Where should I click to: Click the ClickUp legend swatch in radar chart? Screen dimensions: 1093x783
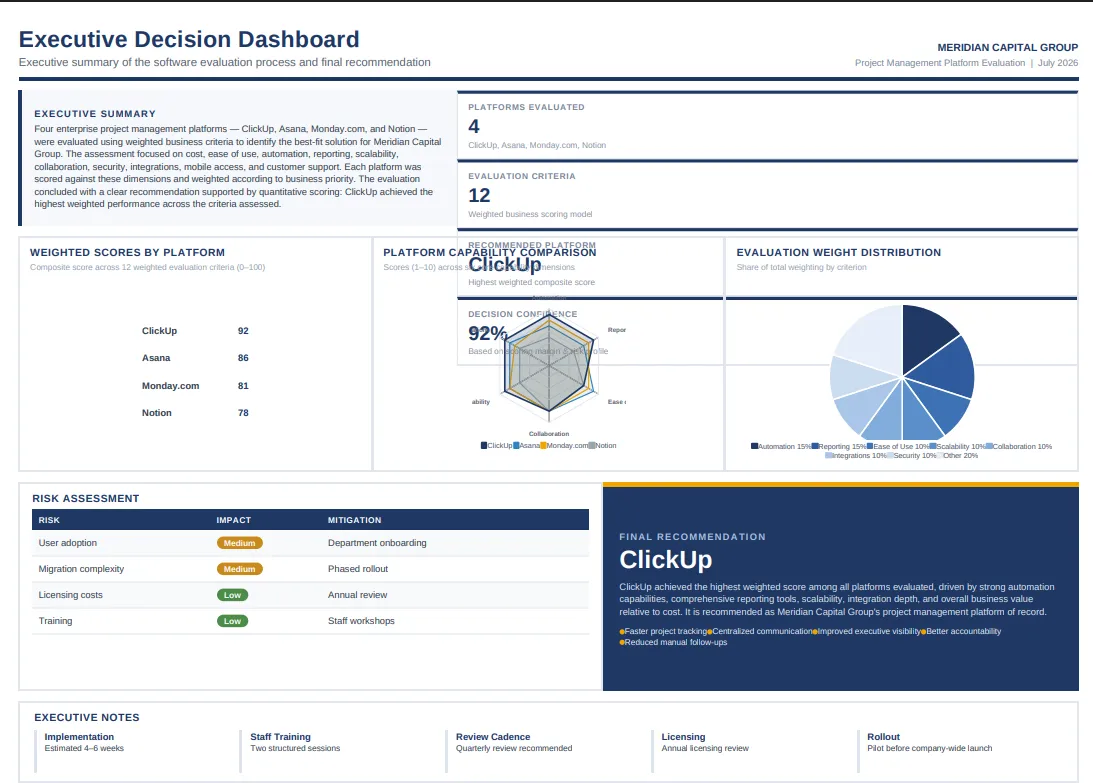(484, 446)
